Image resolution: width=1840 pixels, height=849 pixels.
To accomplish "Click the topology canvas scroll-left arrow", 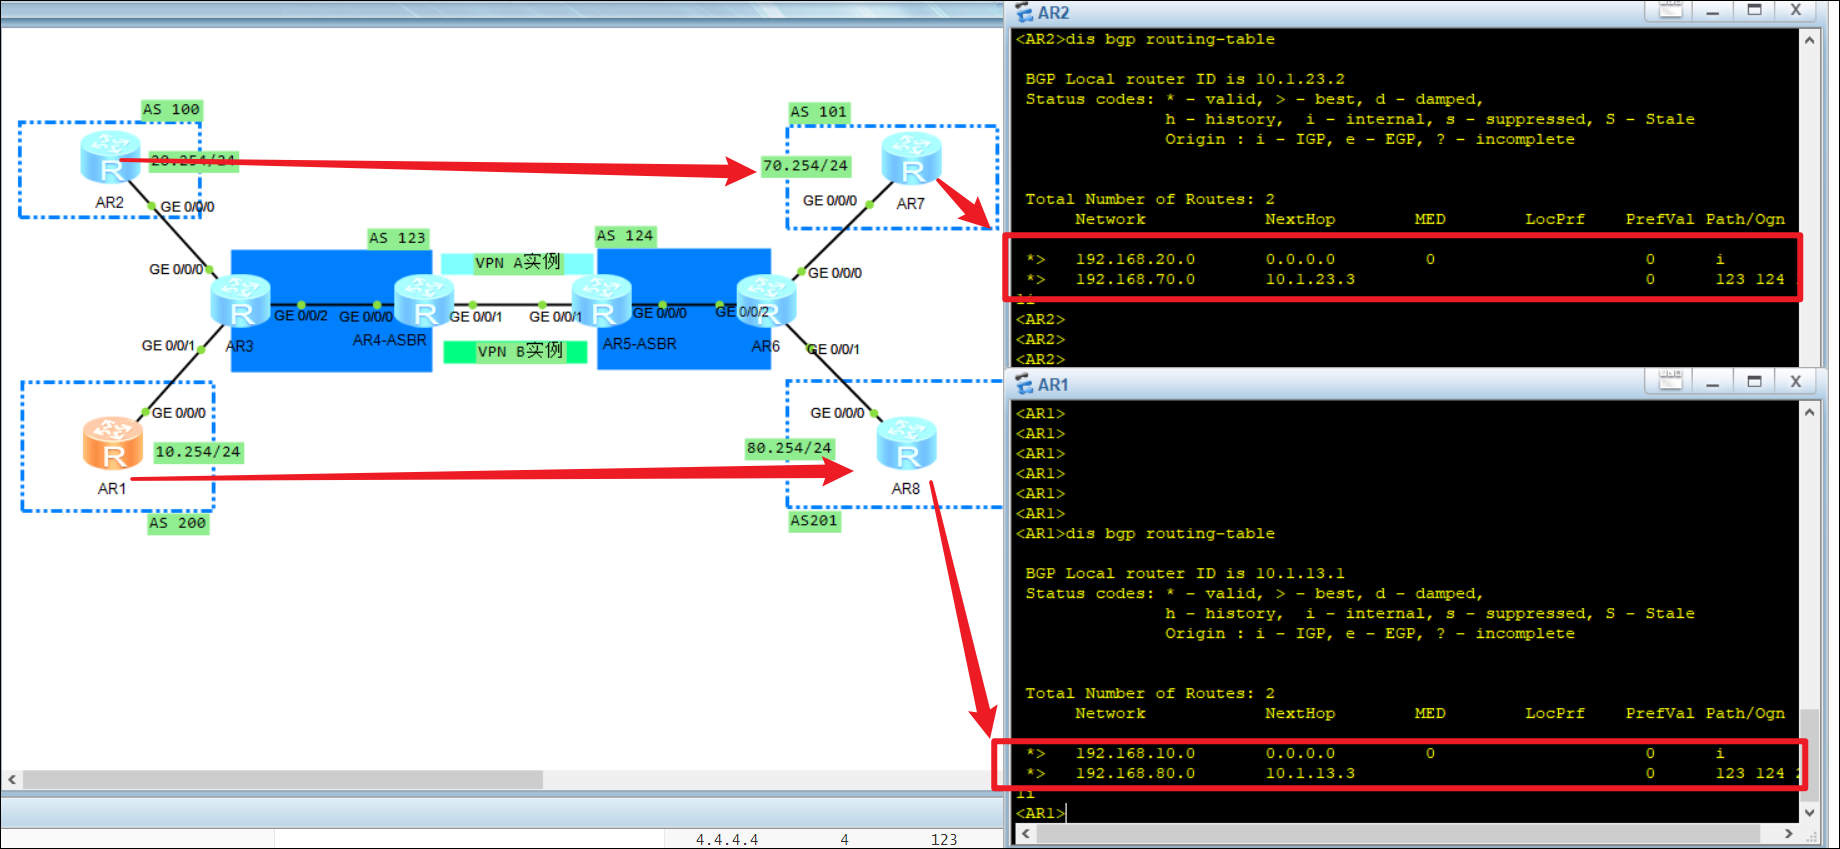I will tap(12, 779).
